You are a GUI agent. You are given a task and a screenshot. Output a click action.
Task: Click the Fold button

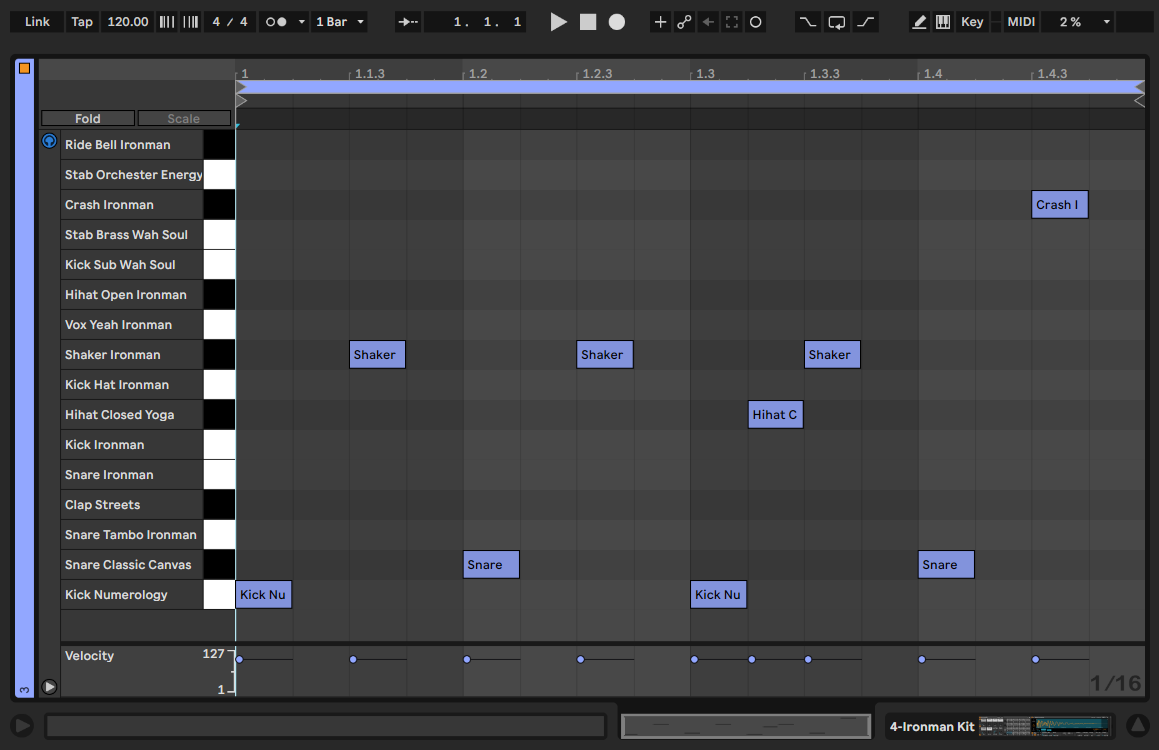pos(88,118)
